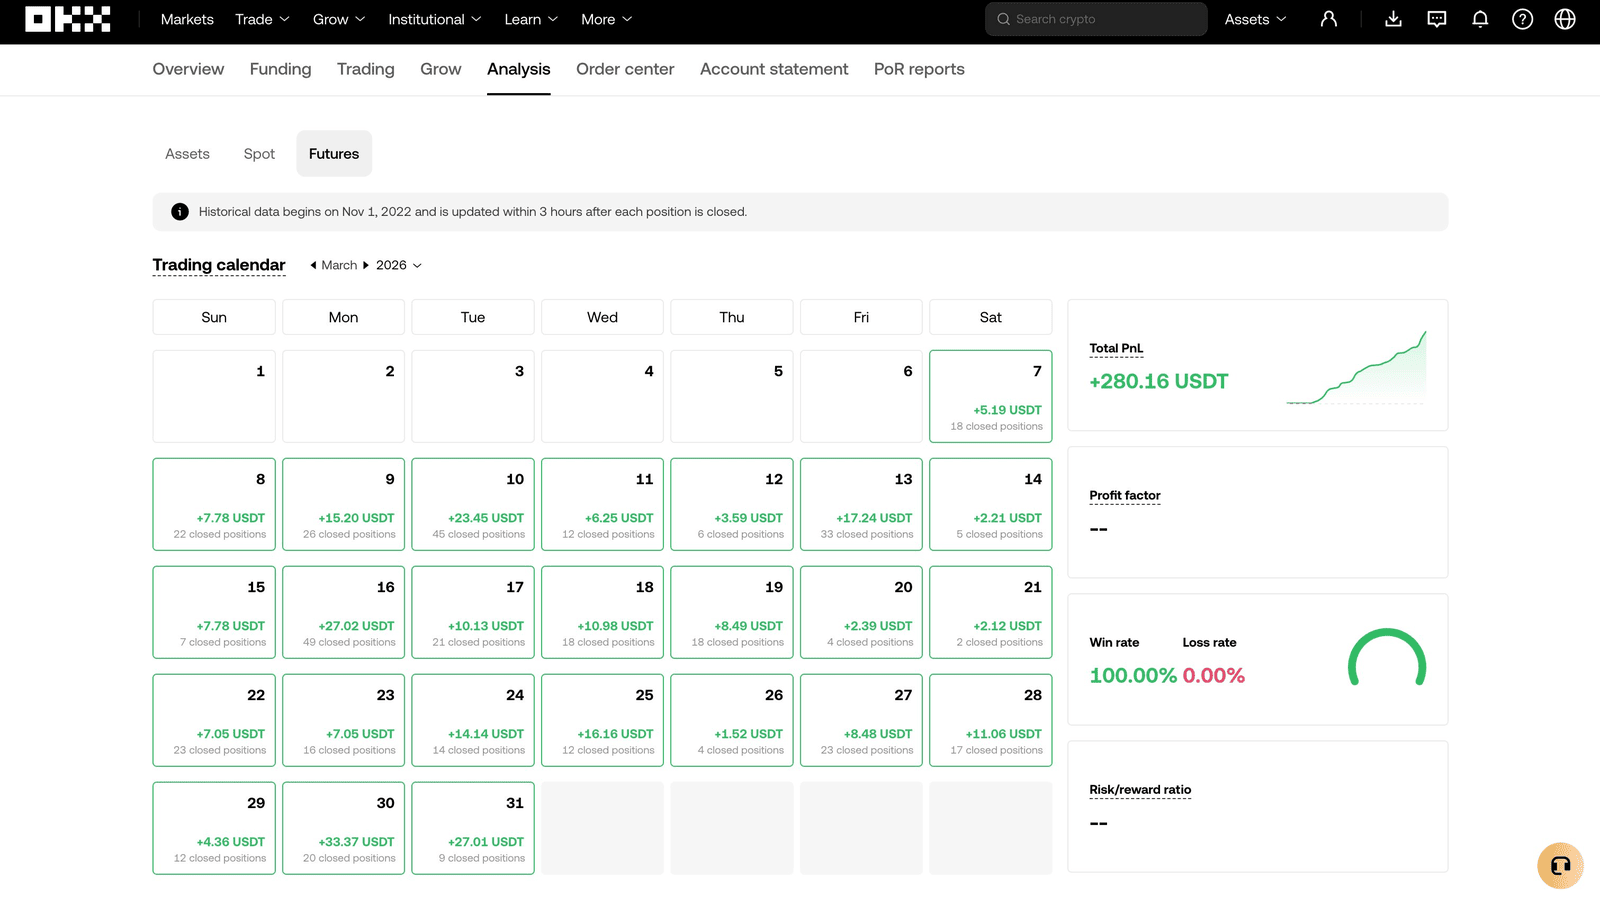The image size is (1600, 906).
Task: Switch to the Funding tab
Action: (280, 69)
